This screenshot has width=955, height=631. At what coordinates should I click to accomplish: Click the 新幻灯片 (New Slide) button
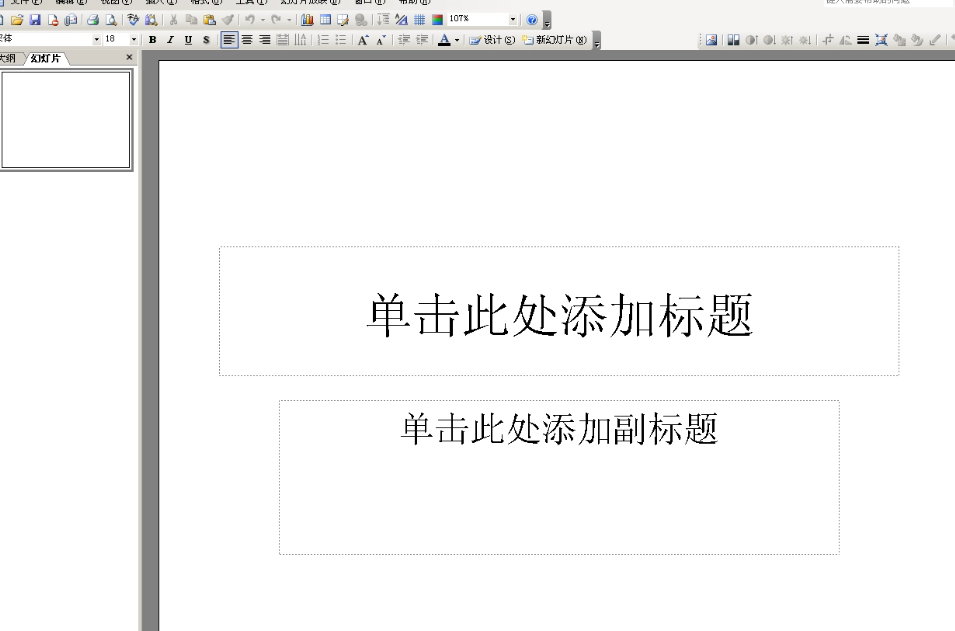pos(554,40)
